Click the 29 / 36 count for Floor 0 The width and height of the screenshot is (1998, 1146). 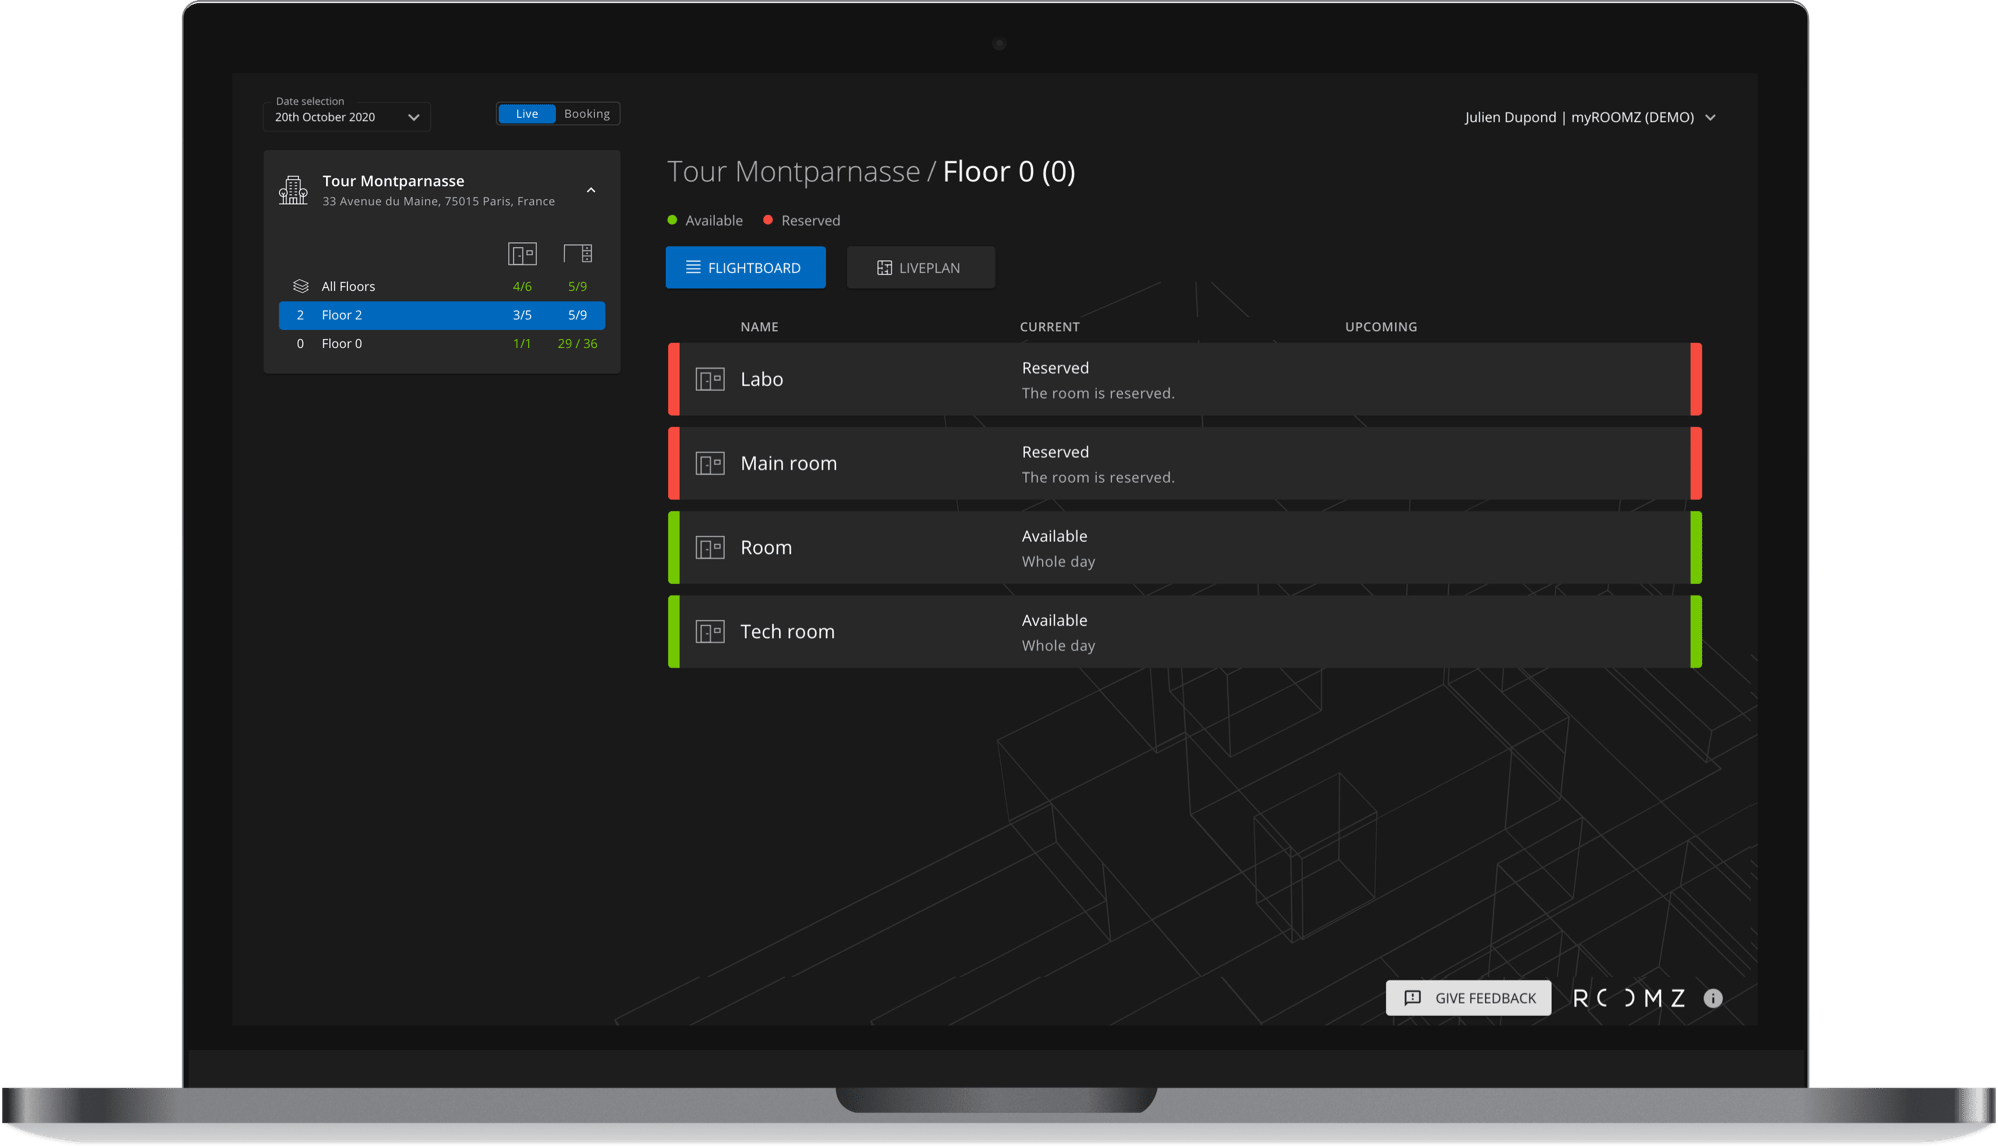(577, 343)
